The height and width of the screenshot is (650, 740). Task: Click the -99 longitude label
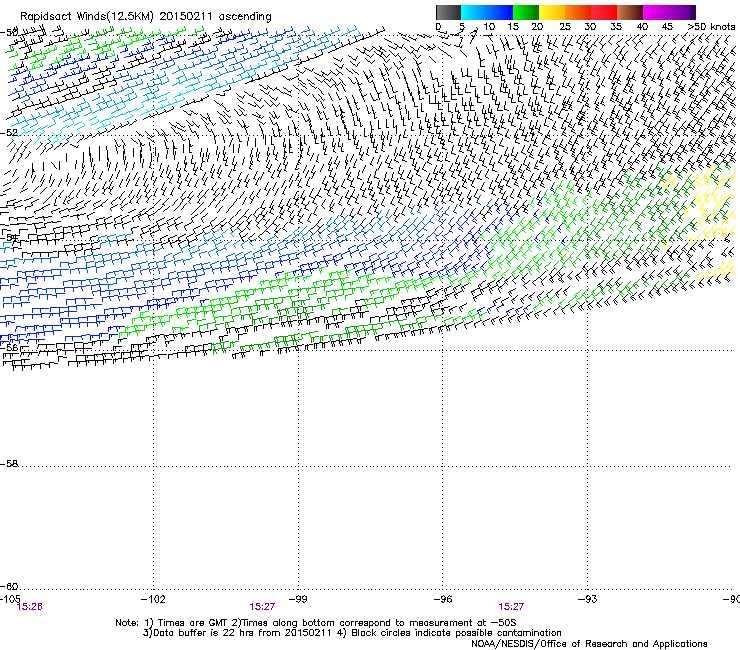click(x=298, y=599)
